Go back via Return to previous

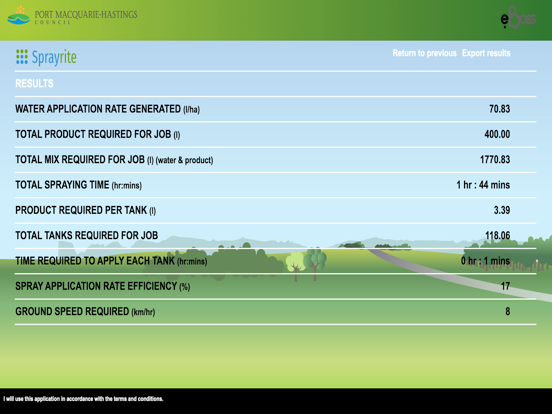pos(424,53)
